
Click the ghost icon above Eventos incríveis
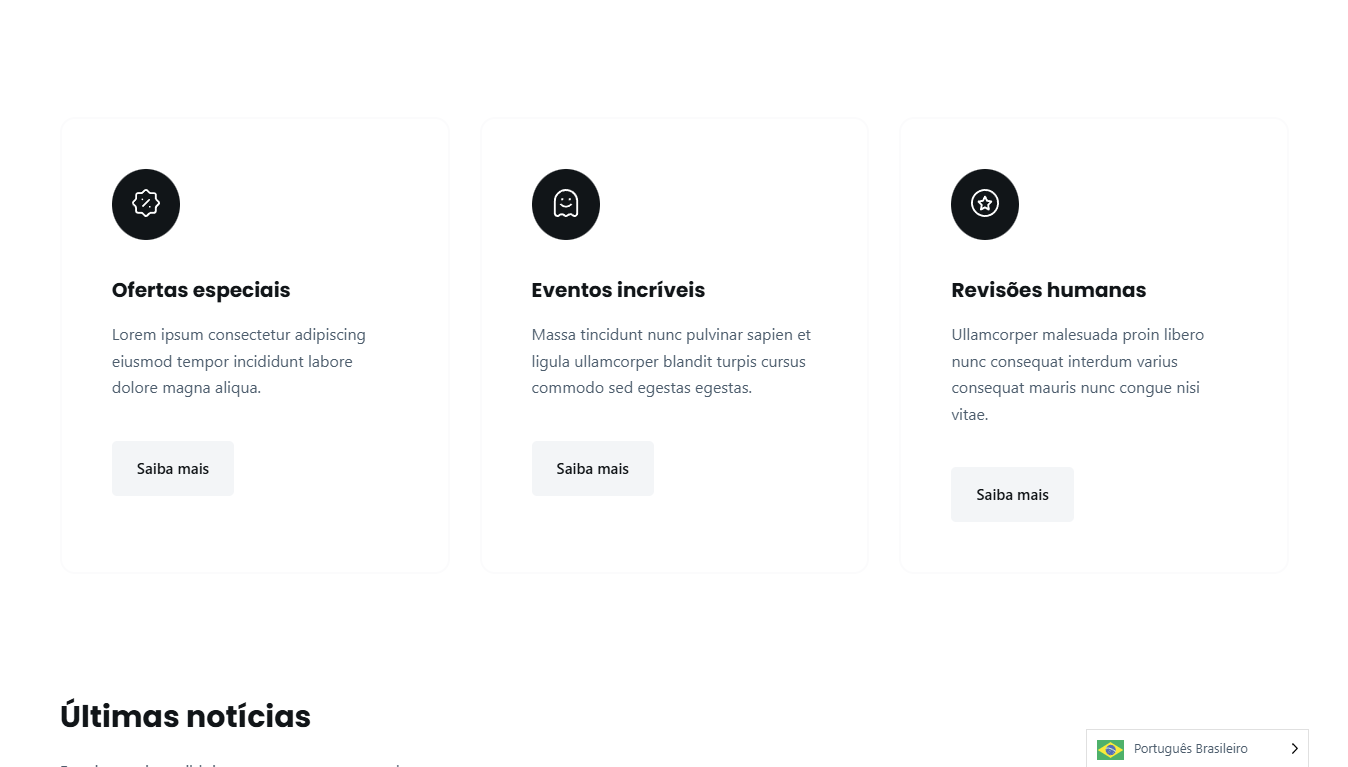(566, 204)
